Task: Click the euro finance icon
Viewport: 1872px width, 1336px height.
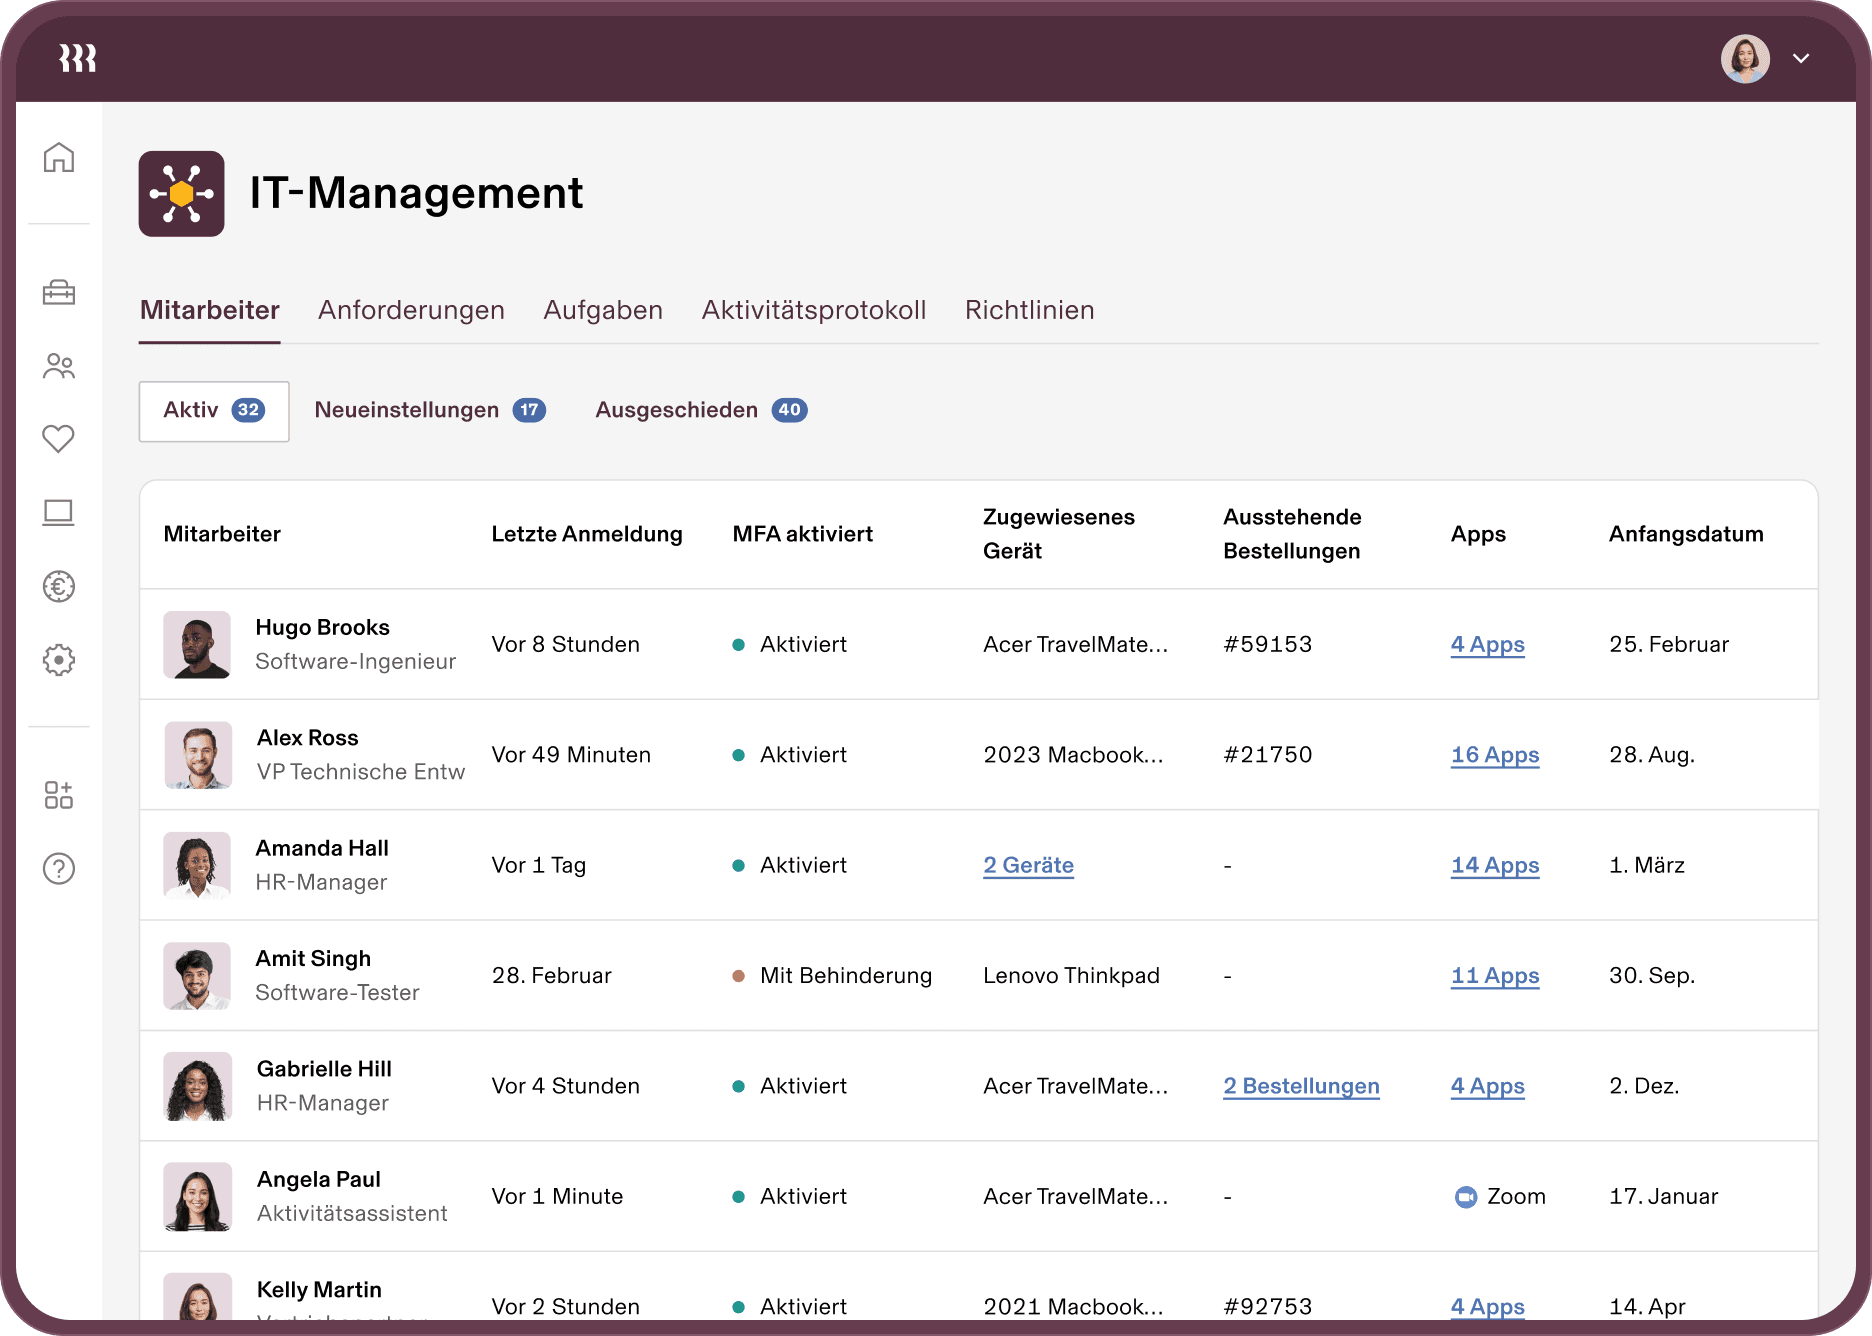Action: point(59,586)
